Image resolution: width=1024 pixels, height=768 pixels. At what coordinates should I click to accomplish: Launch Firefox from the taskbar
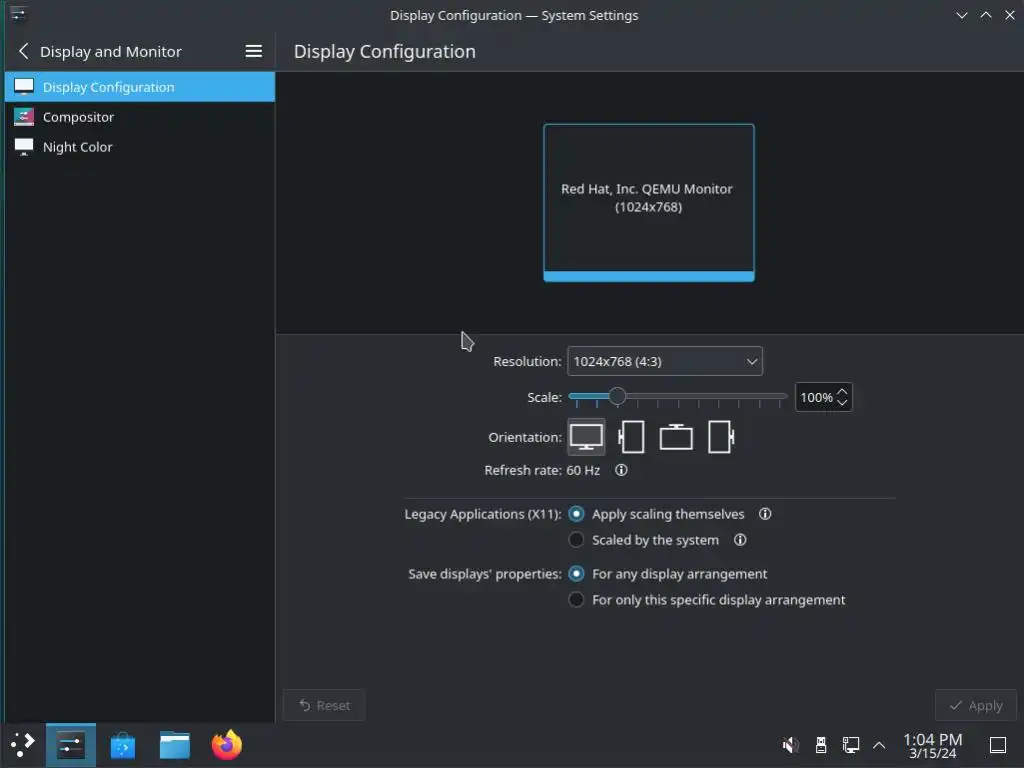[x=227, y=745]
